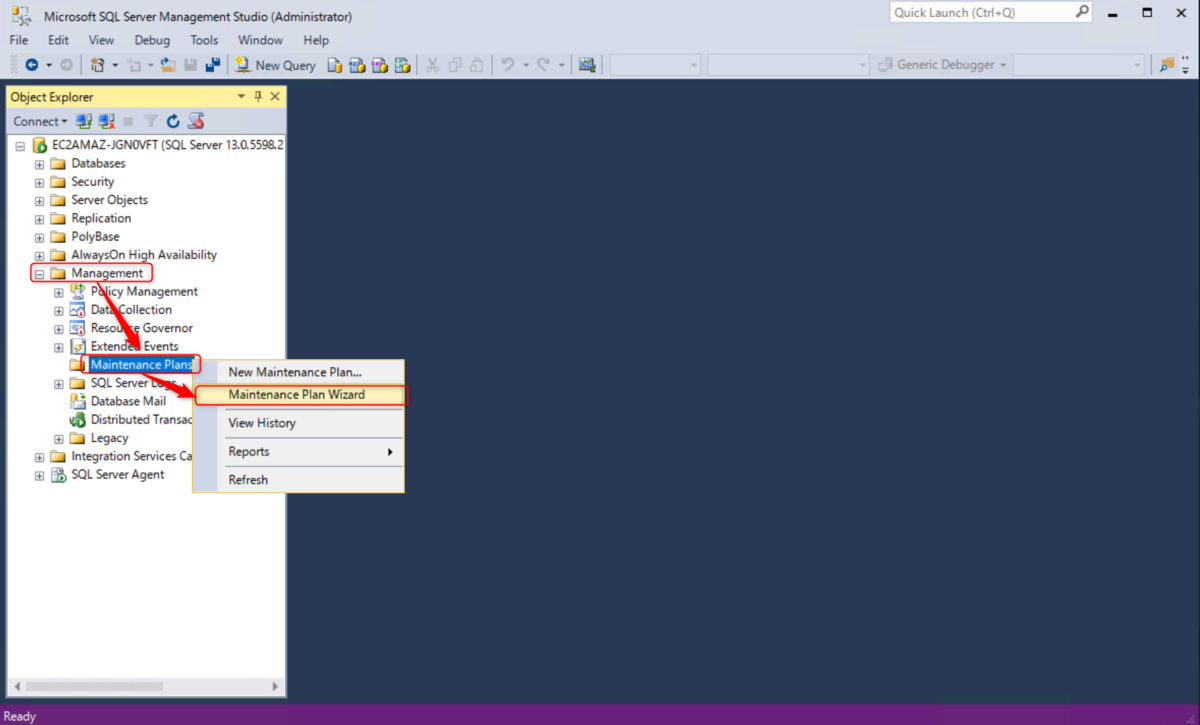The width and height of the screenshot is (1200, 725).
Task: Click the server node EC2AMAZ-JGN0VFT
Action: coord(167,145)
